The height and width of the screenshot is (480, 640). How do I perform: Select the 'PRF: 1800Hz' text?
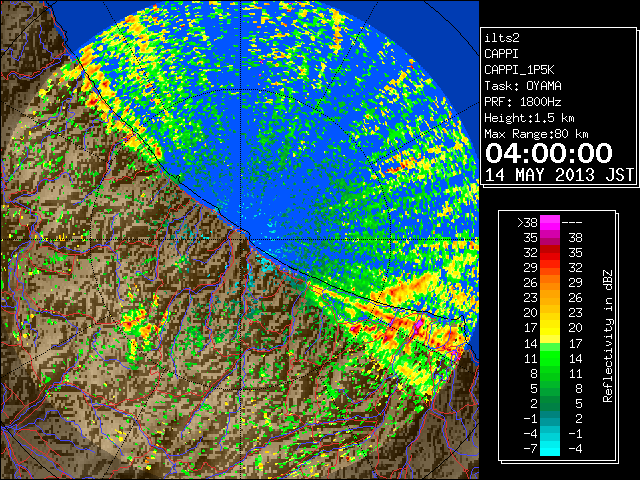523,102
